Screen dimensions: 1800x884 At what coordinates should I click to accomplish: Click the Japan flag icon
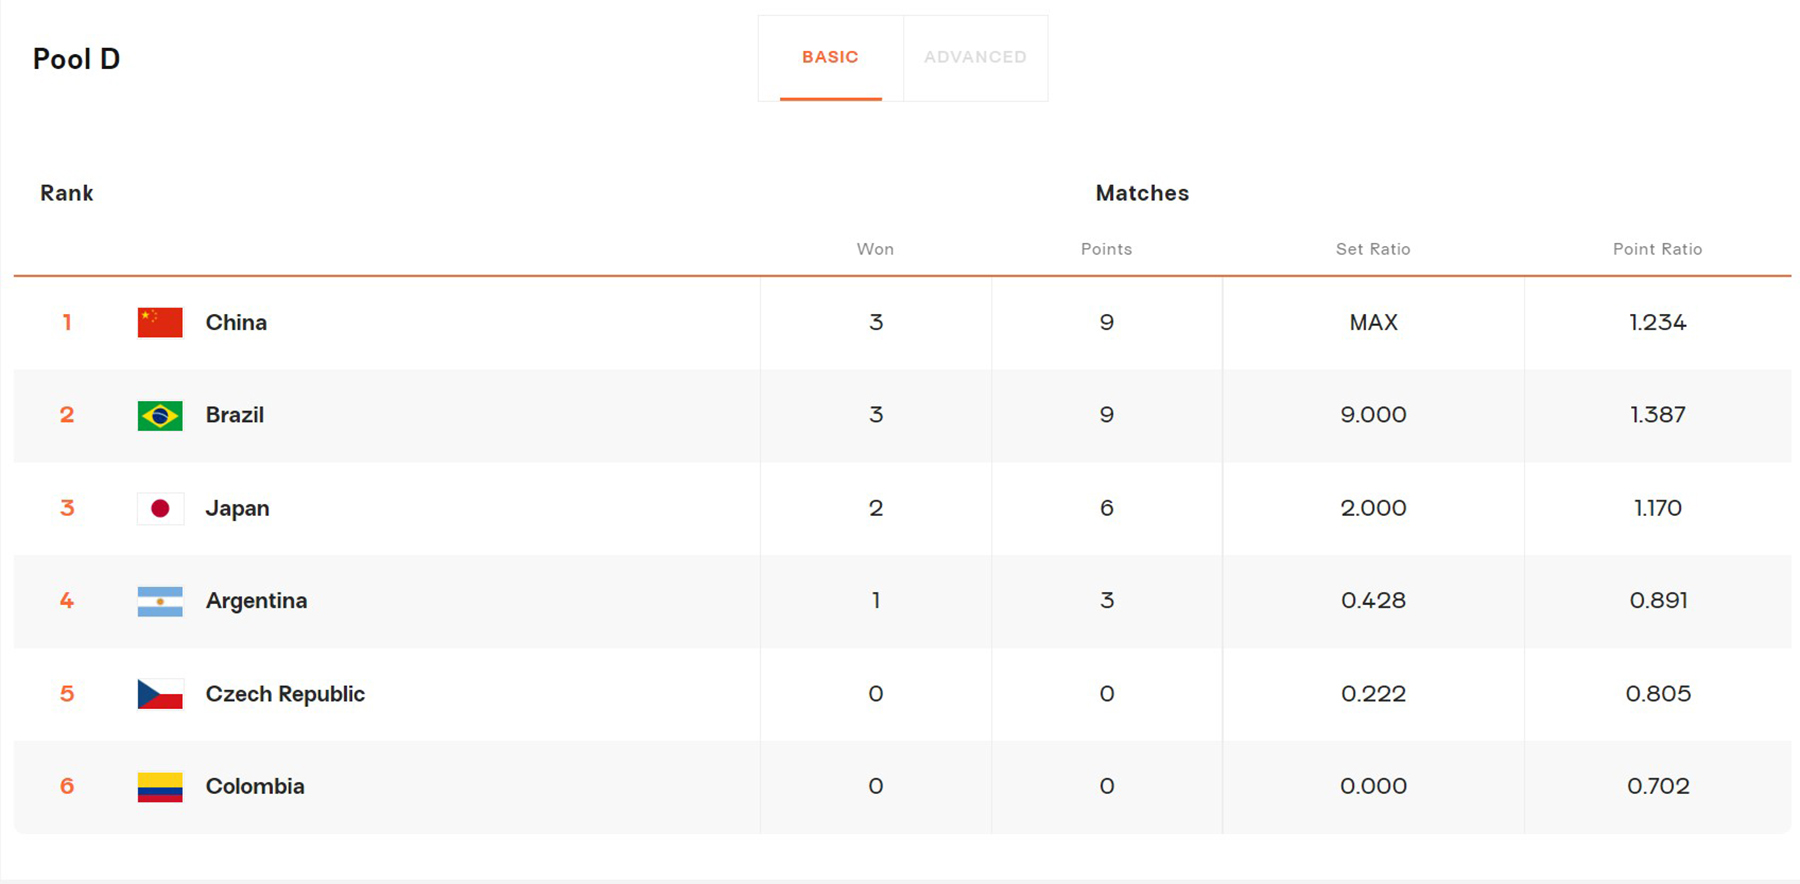click(x=160, y=508)
